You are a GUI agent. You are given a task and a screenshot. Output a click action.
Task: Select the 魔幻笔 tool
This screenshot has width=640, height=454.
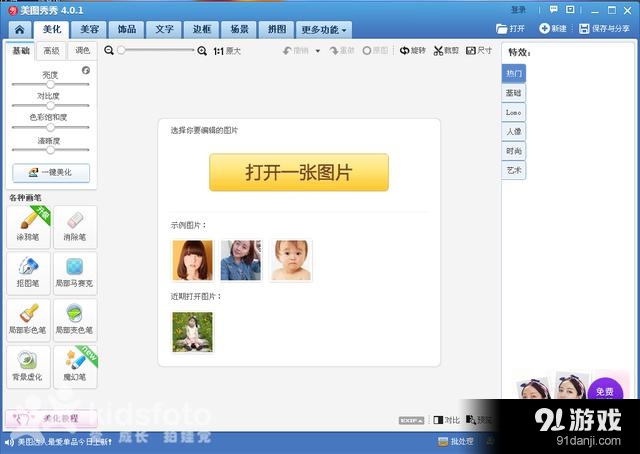[x=75, y=367]
